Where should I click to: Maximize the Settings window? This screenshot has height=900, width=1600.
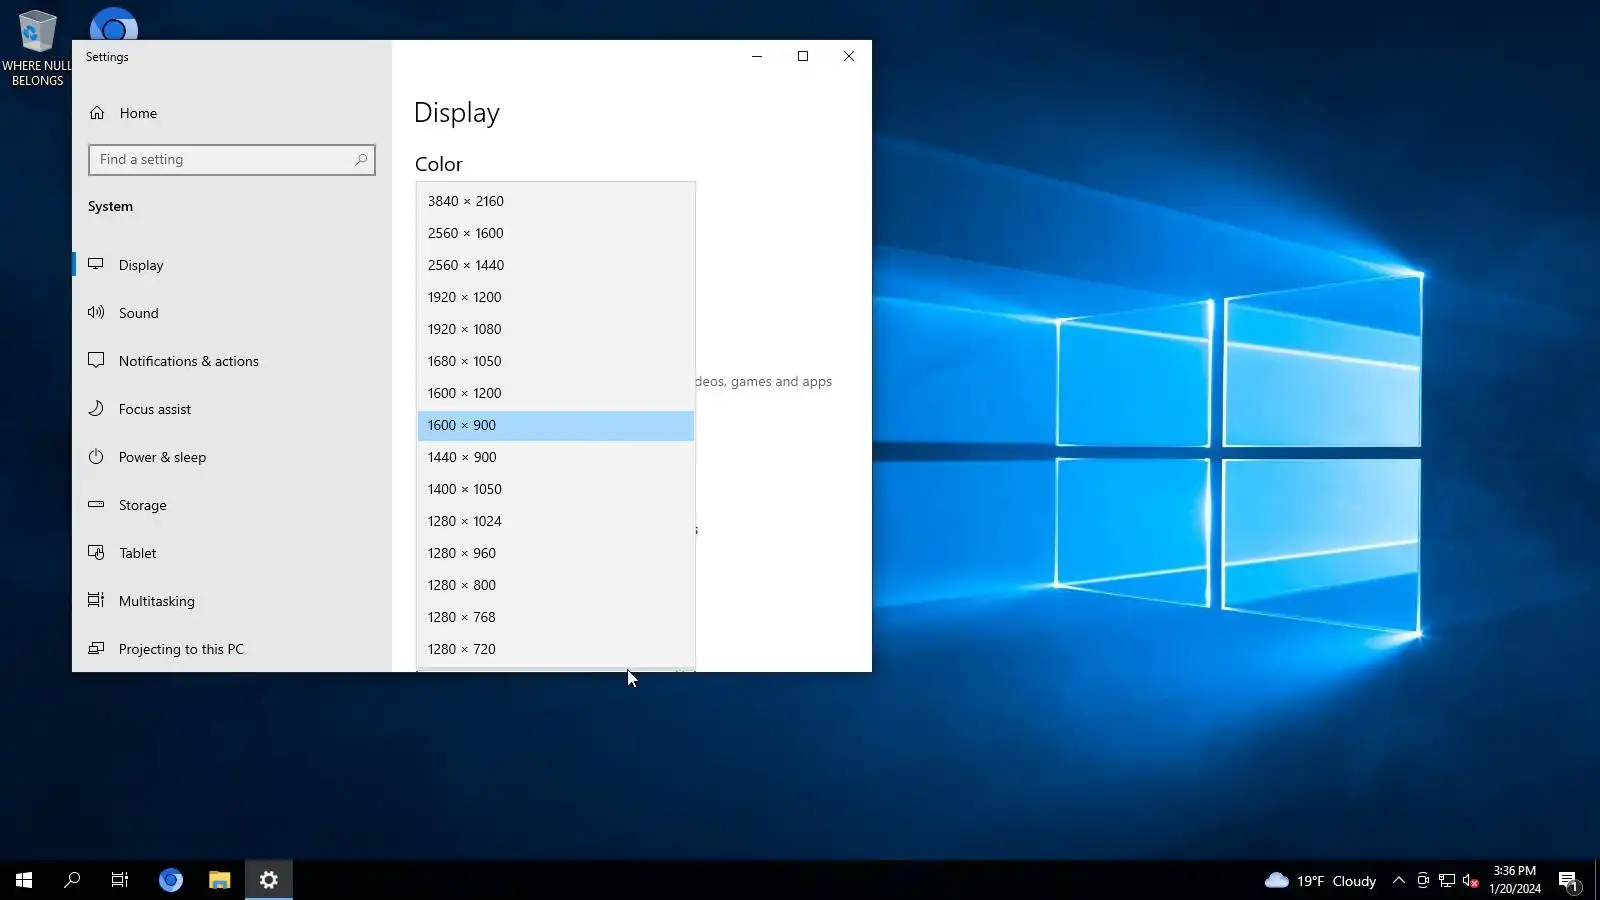(x=803, y=56)
